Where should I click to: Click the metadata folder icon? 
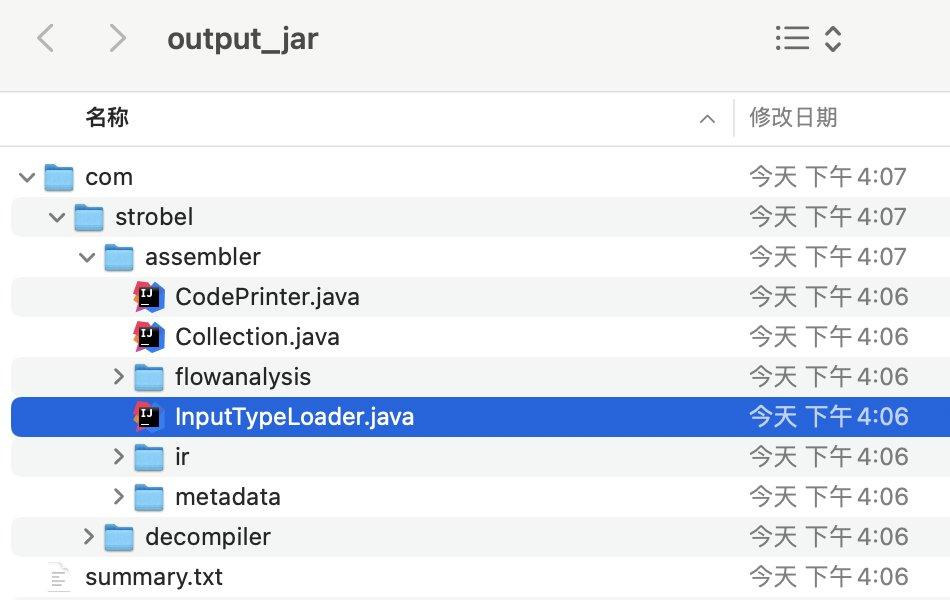tap(149, 497)
